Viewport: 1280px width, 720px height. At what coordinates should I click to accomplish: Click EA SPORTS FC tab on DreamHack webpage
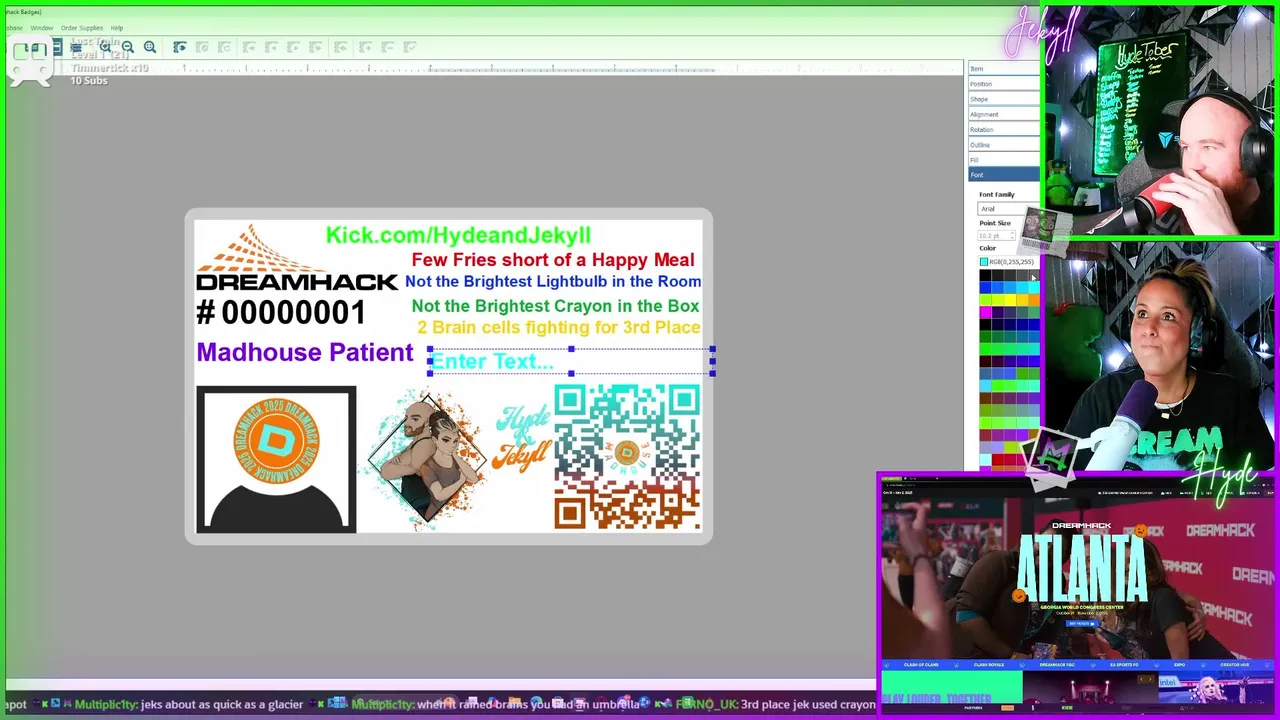click(x=1125, y=665)
